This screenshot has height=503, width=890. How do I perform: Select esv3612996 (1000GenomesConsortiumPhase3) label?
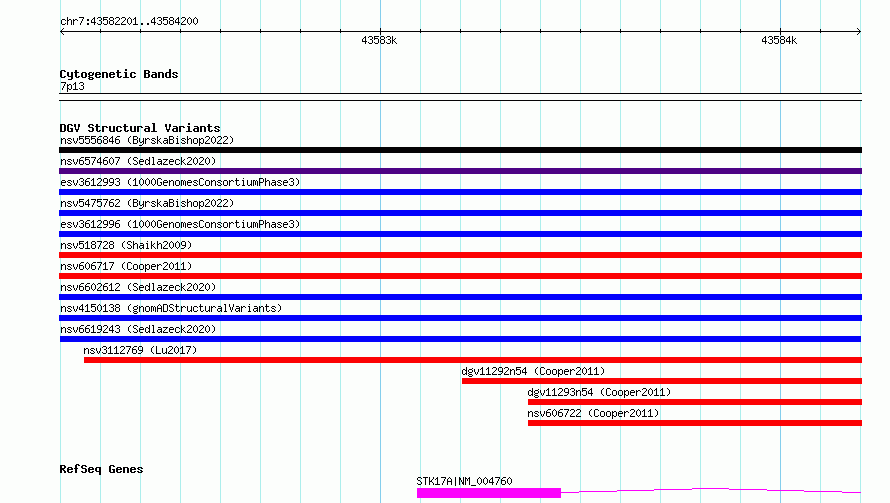click(x=180, y=224)
